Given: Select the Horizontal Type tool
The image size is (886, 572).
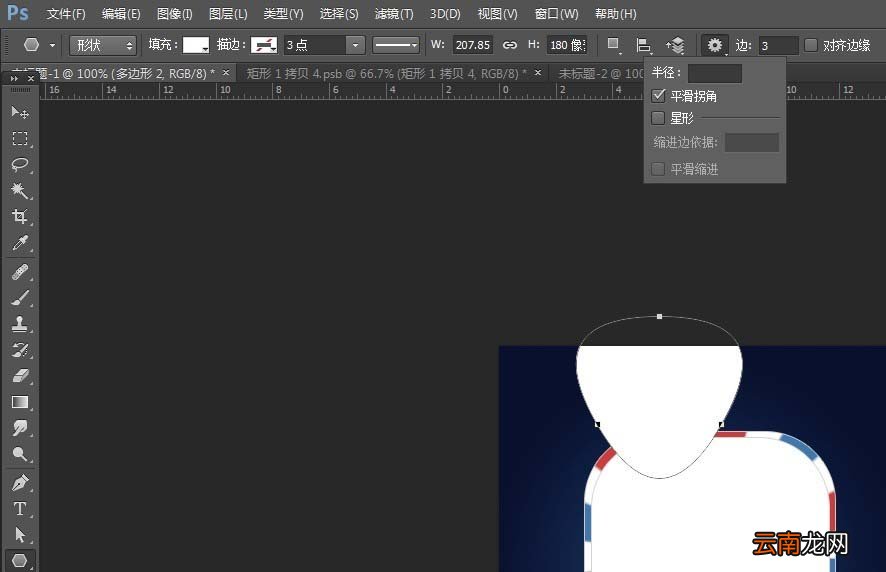Looking at the screenshot, I should point(20,509).
